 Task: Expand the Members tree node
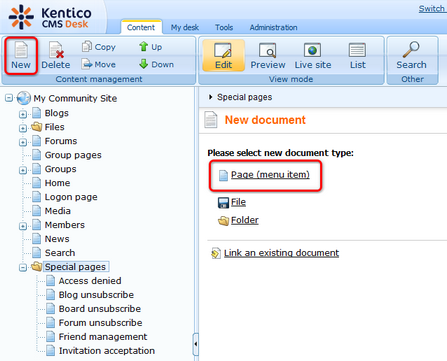[23, 226]
